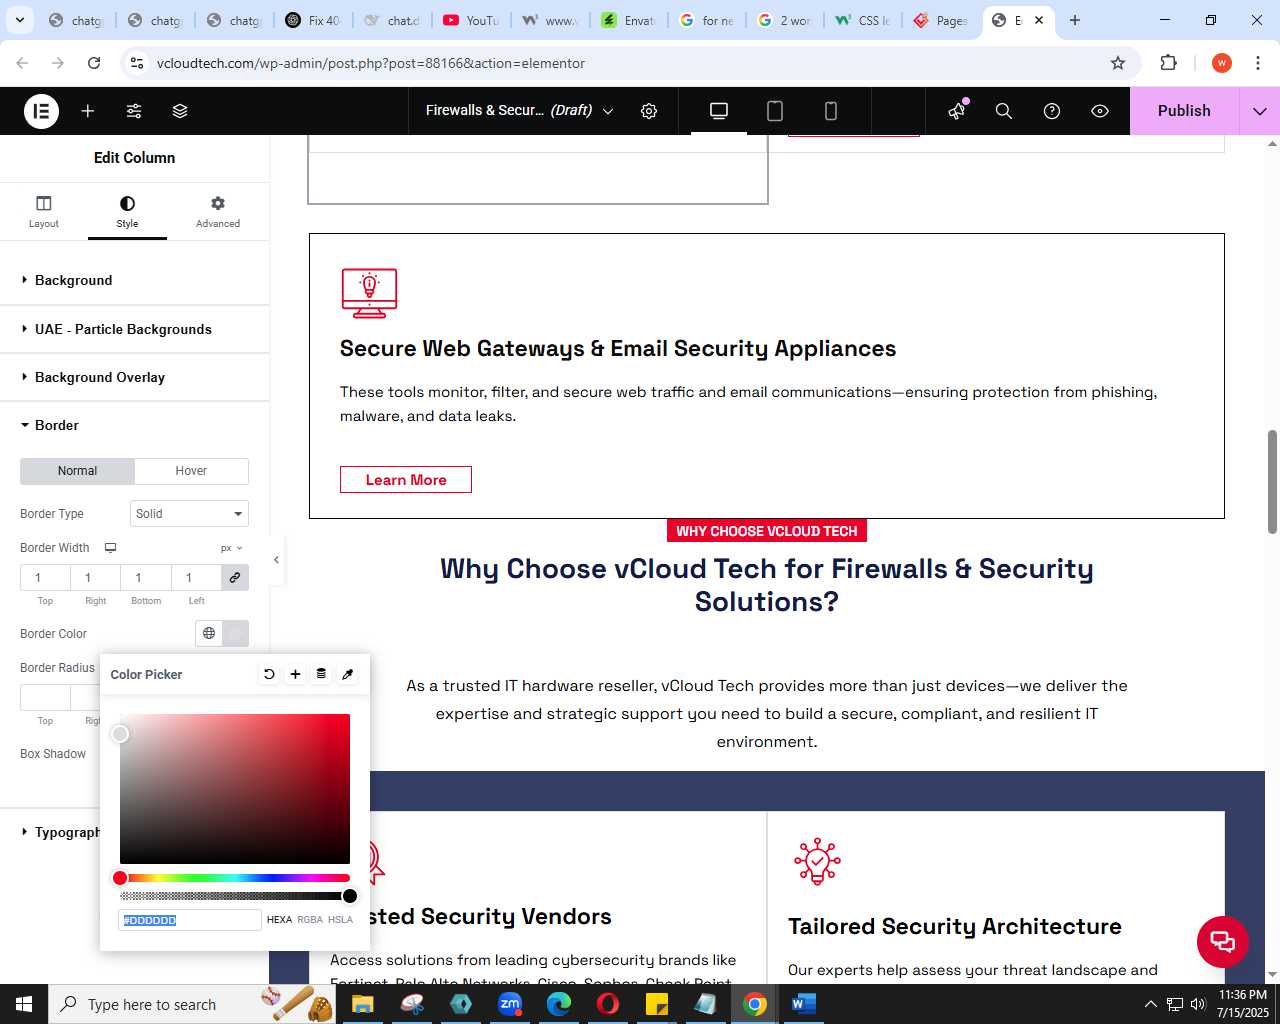Open Site Settings sliders icon
The image size is (1280, 1024).
(x=134, y=111)
